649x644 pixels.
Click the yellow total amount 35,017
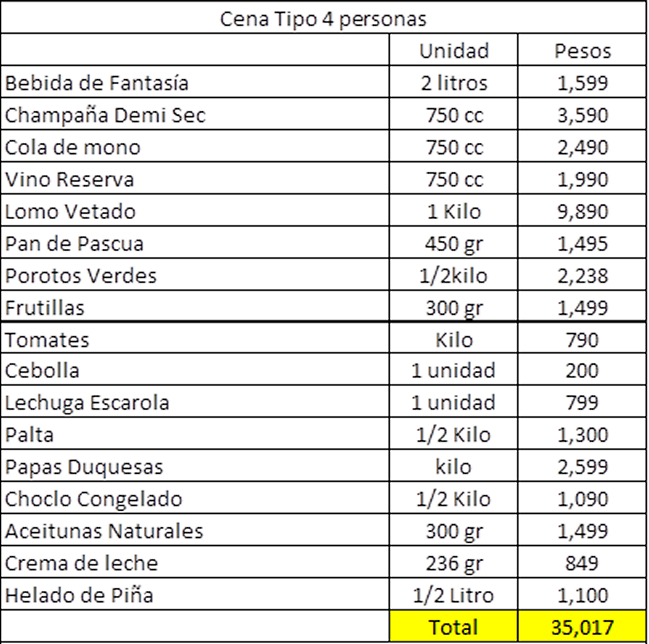(x=582, y=627)
